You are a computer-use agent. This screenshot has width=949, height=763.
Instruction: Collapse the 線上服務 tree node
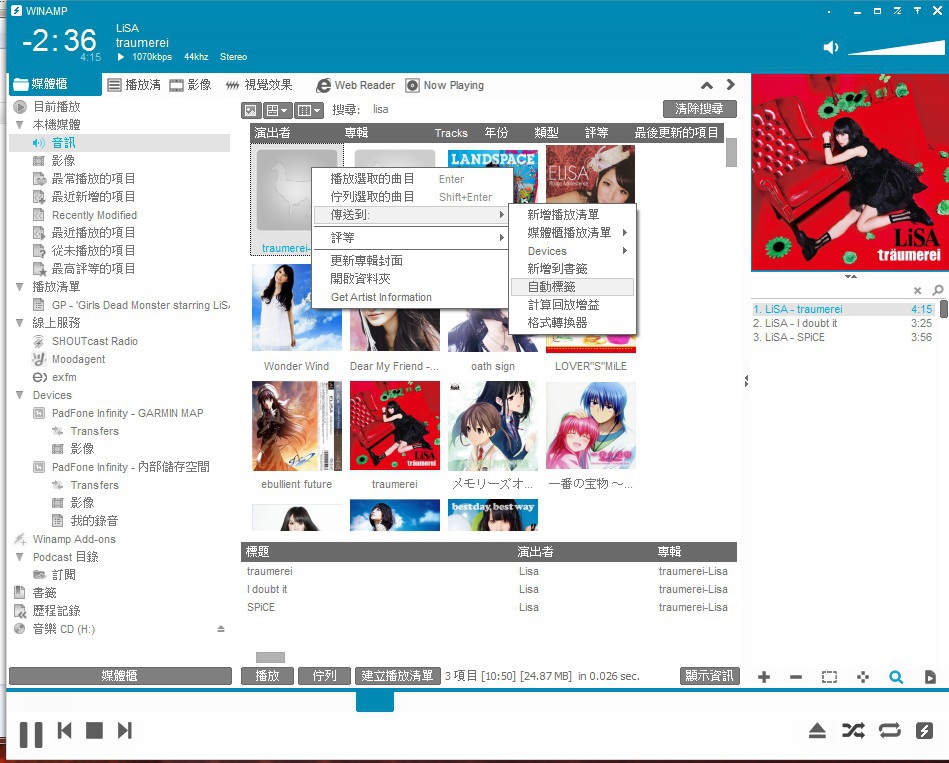[19, 323]
